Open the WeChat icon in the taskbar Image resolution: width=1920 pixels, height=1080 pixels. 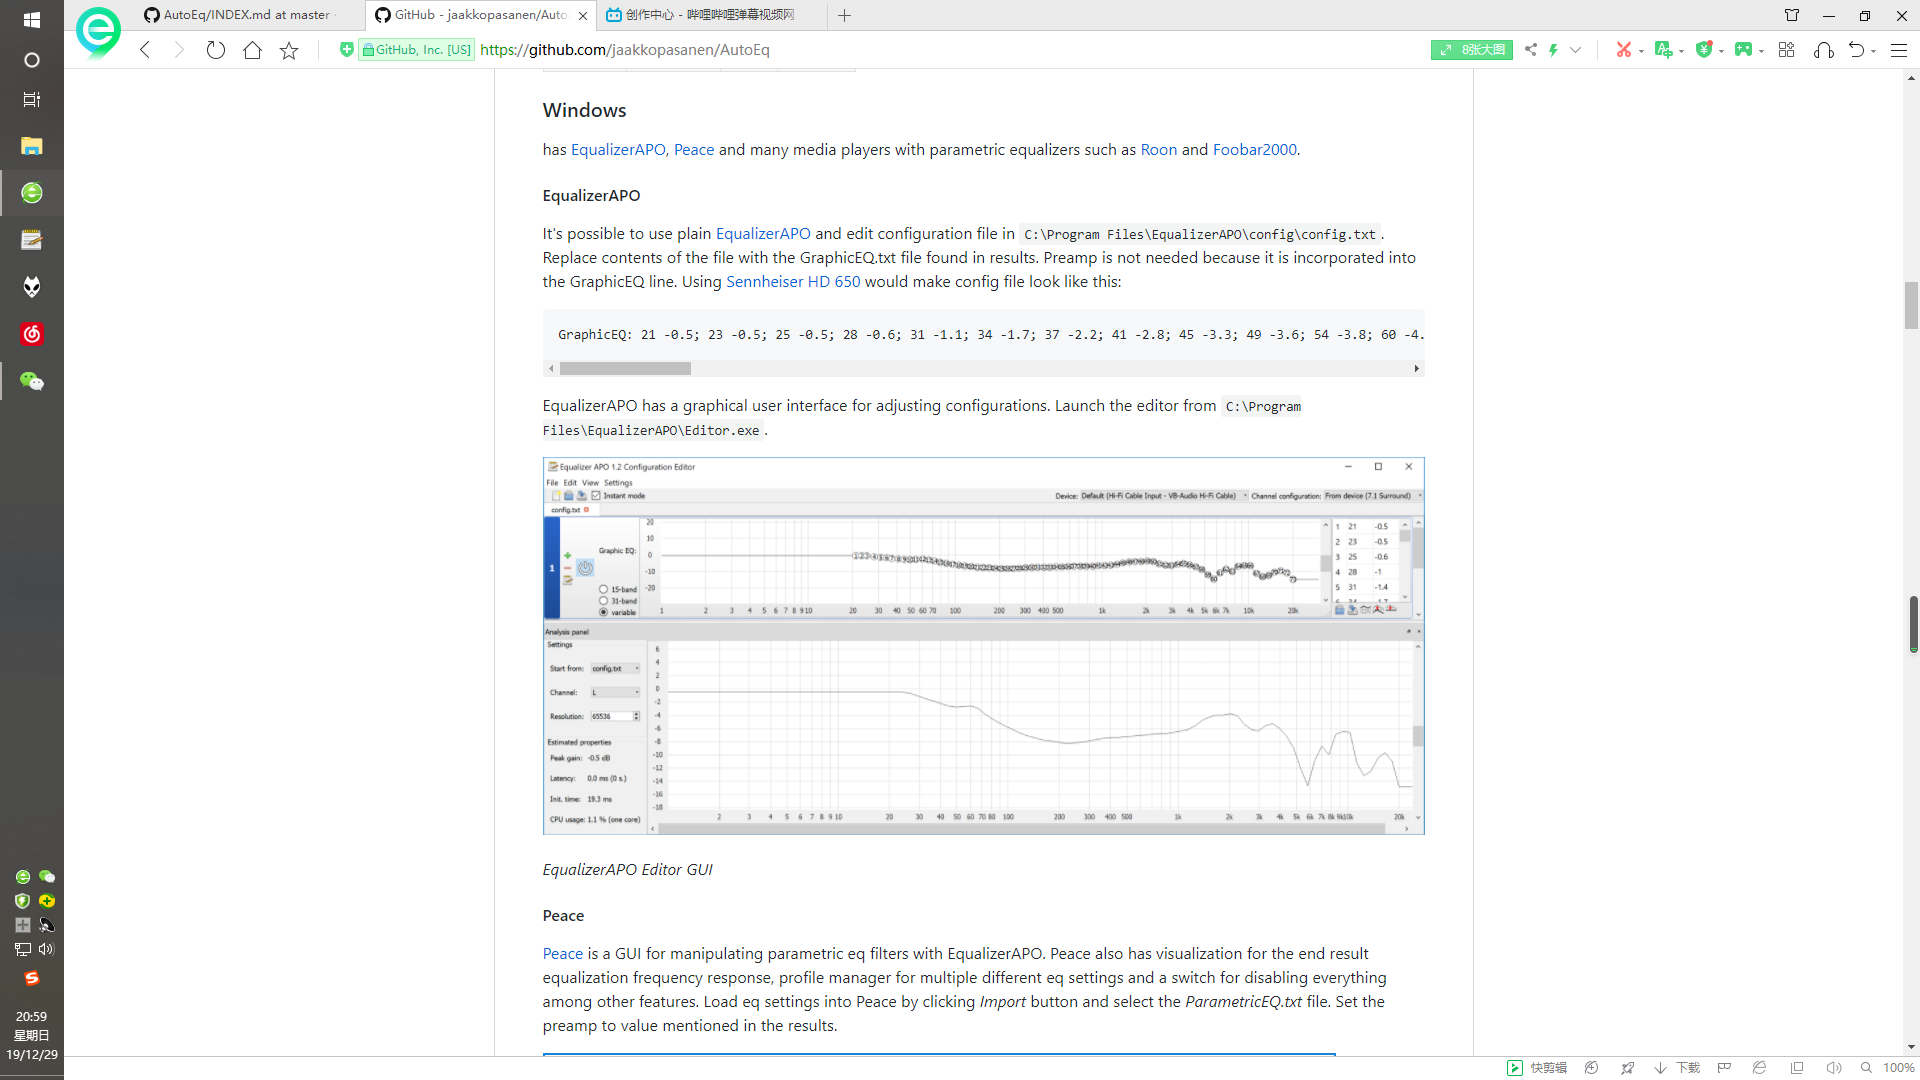32,381
